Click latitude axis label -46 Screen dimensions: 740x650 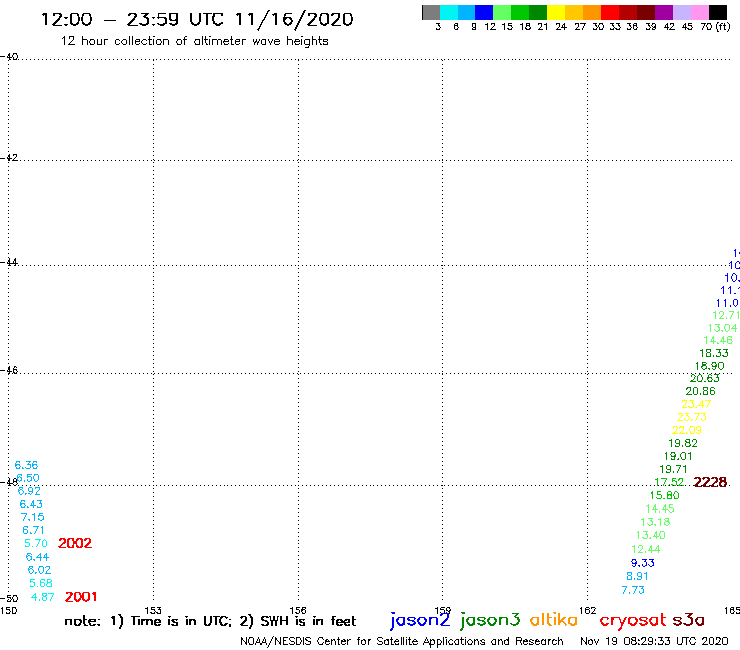[9, 371]
